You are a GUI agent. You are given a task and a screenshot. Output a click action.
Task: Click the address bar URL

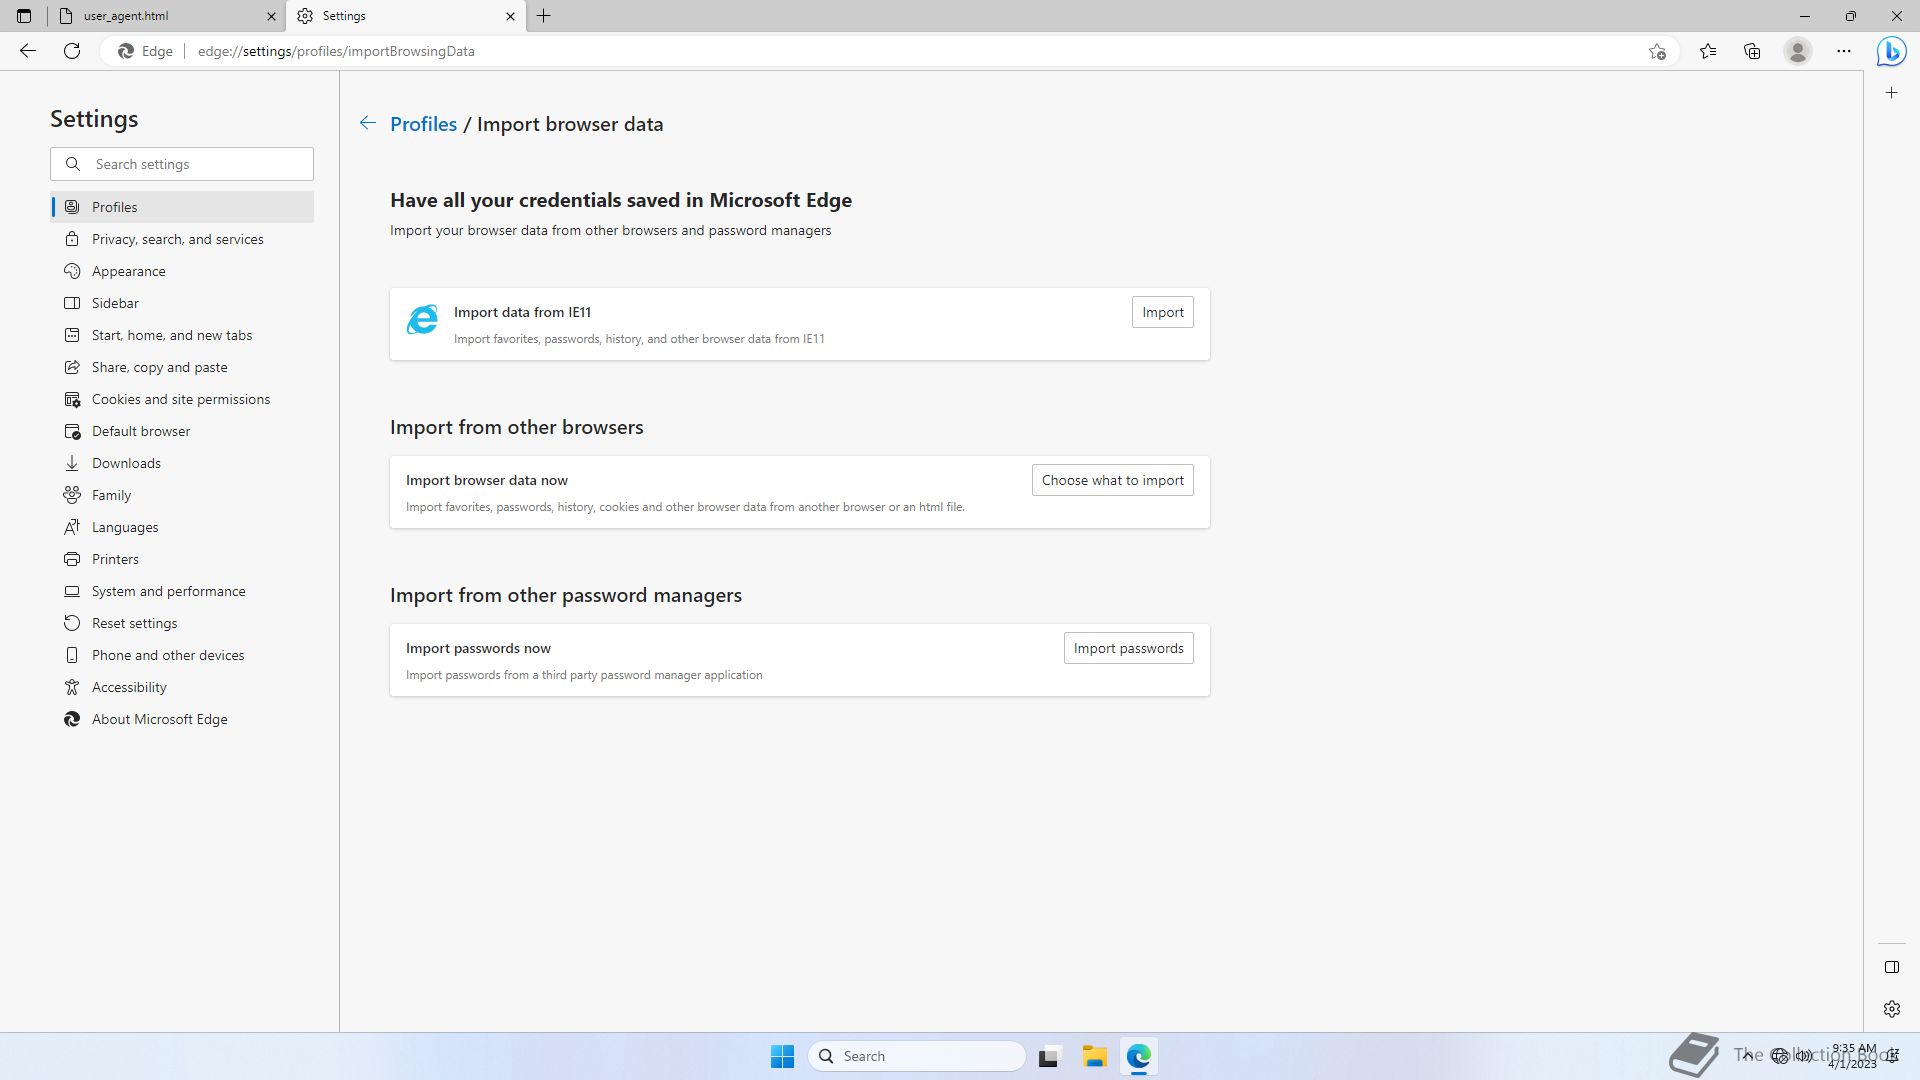click(336, 51)
